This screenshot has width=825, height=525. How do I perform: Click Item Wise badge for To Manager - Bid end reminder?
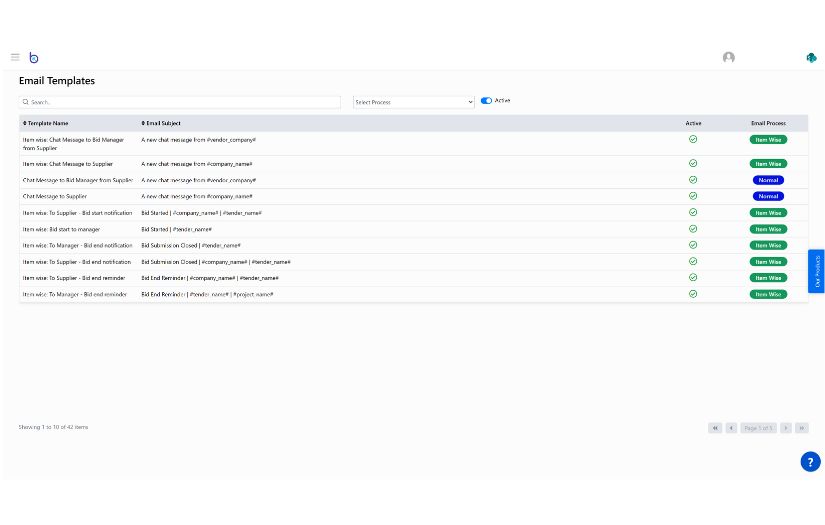pos(768,295)
